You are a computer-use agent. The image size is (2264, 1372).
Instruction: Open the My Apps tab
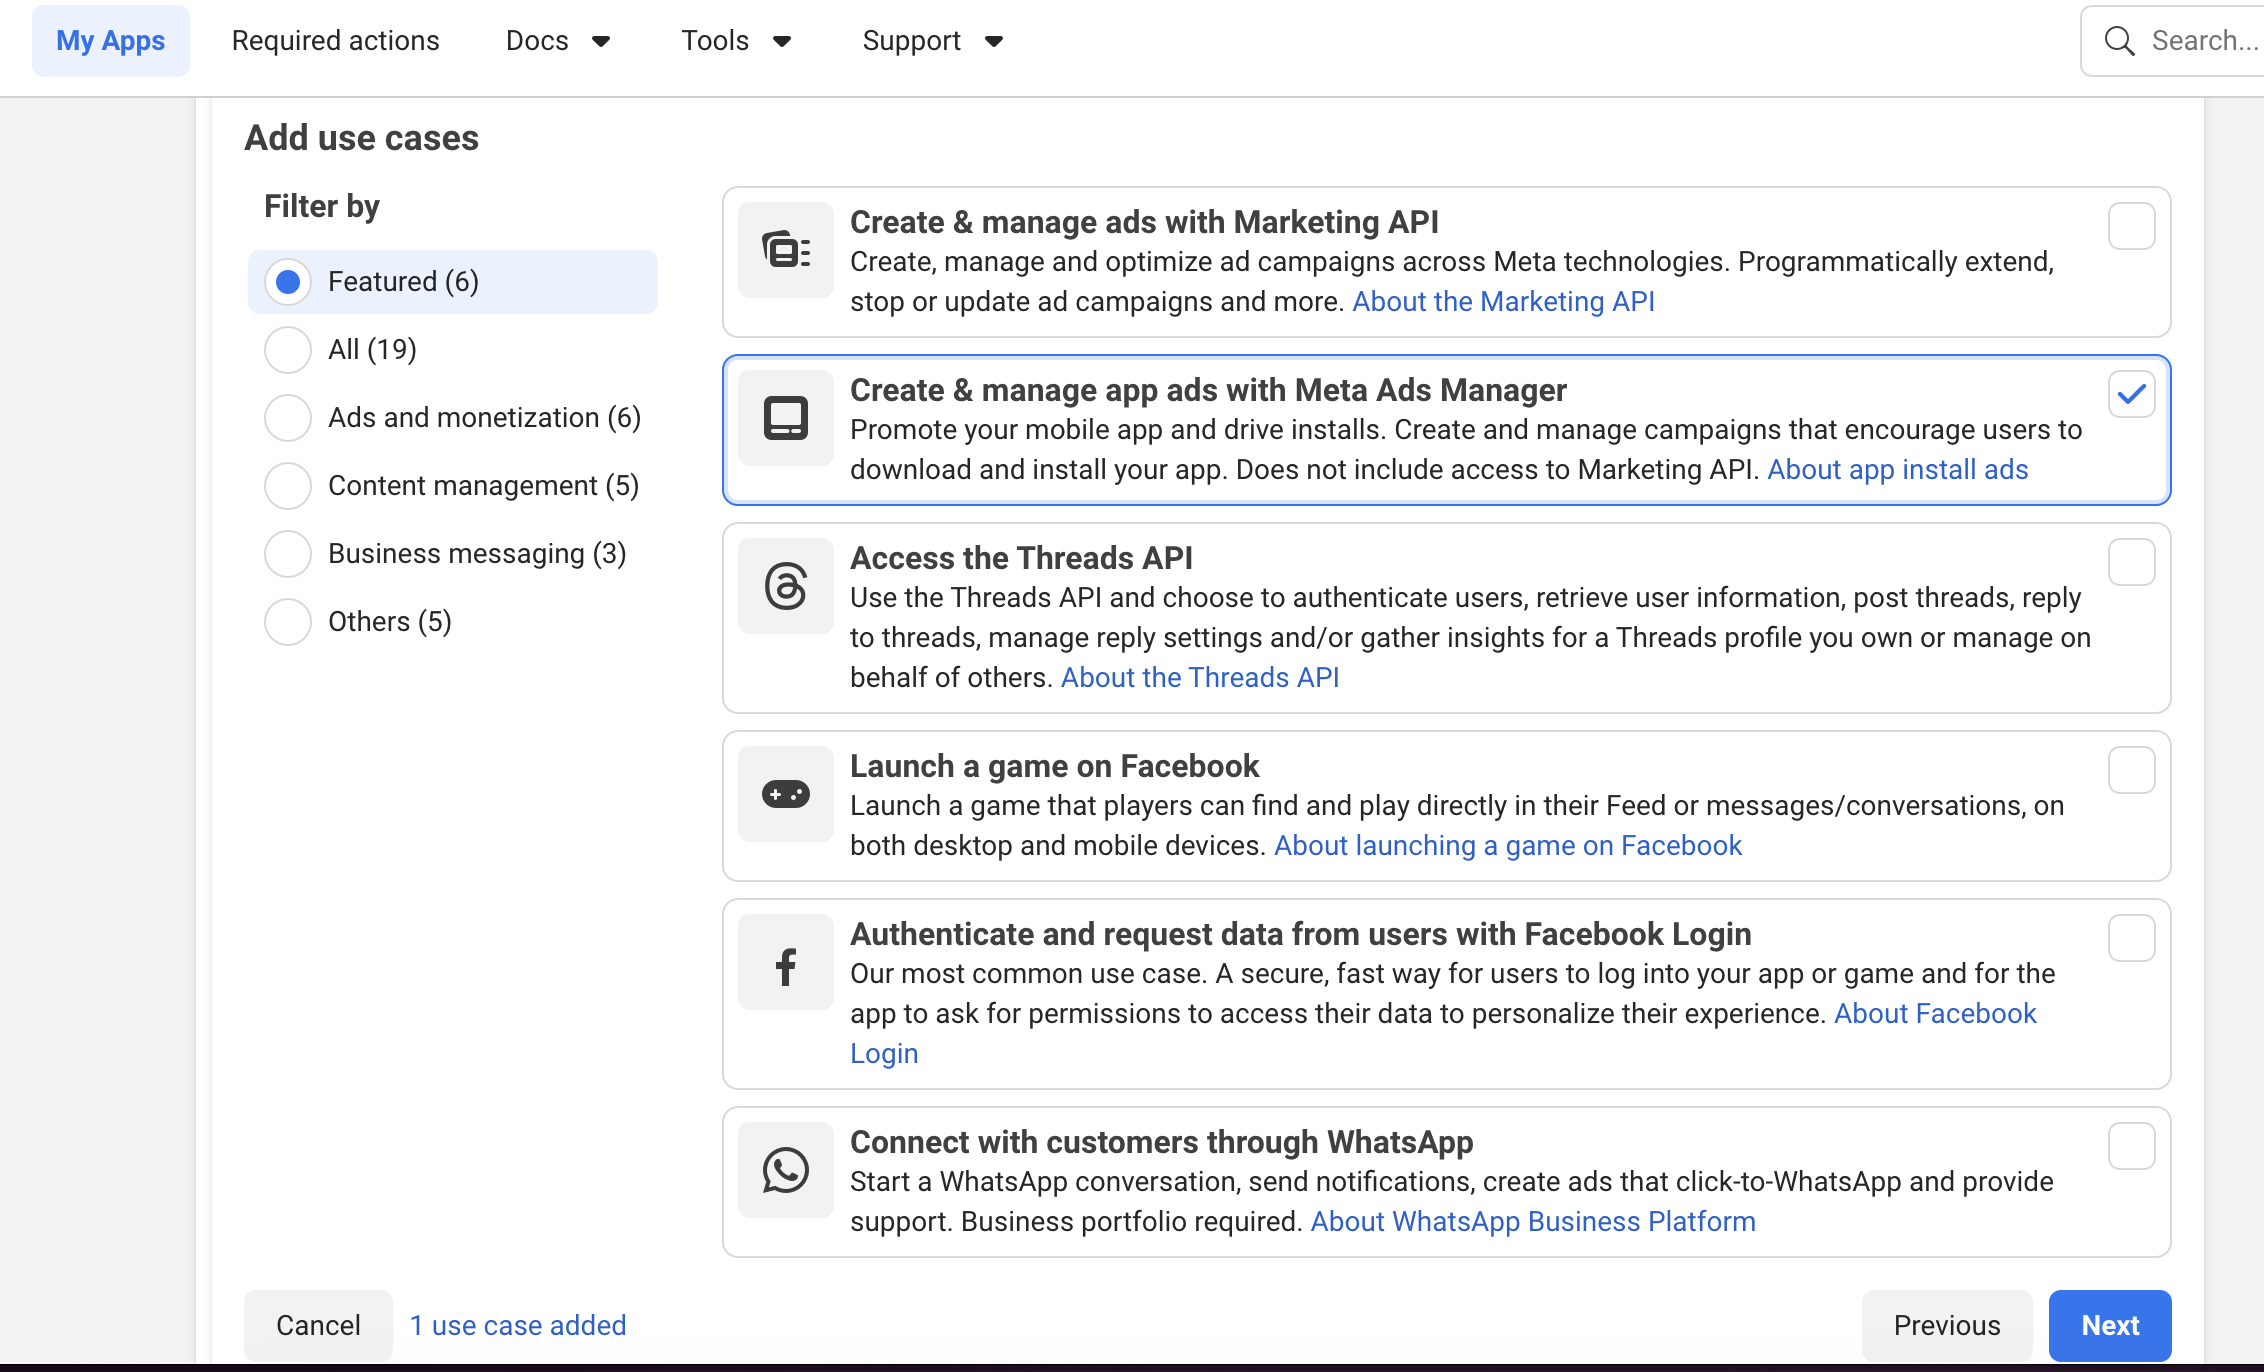[111, 41]
